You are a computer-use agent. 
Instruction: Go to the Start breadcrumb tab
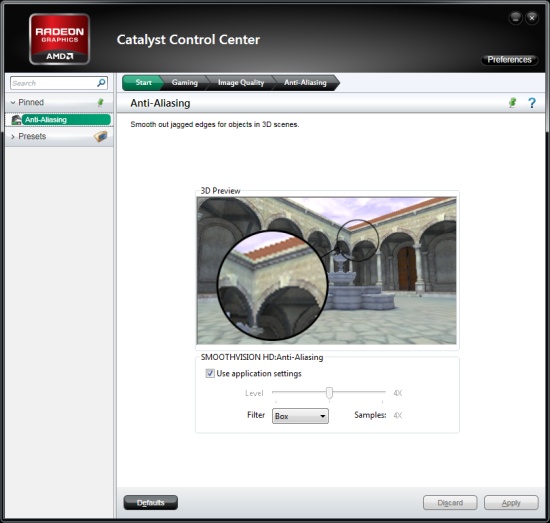click(143, 83)
